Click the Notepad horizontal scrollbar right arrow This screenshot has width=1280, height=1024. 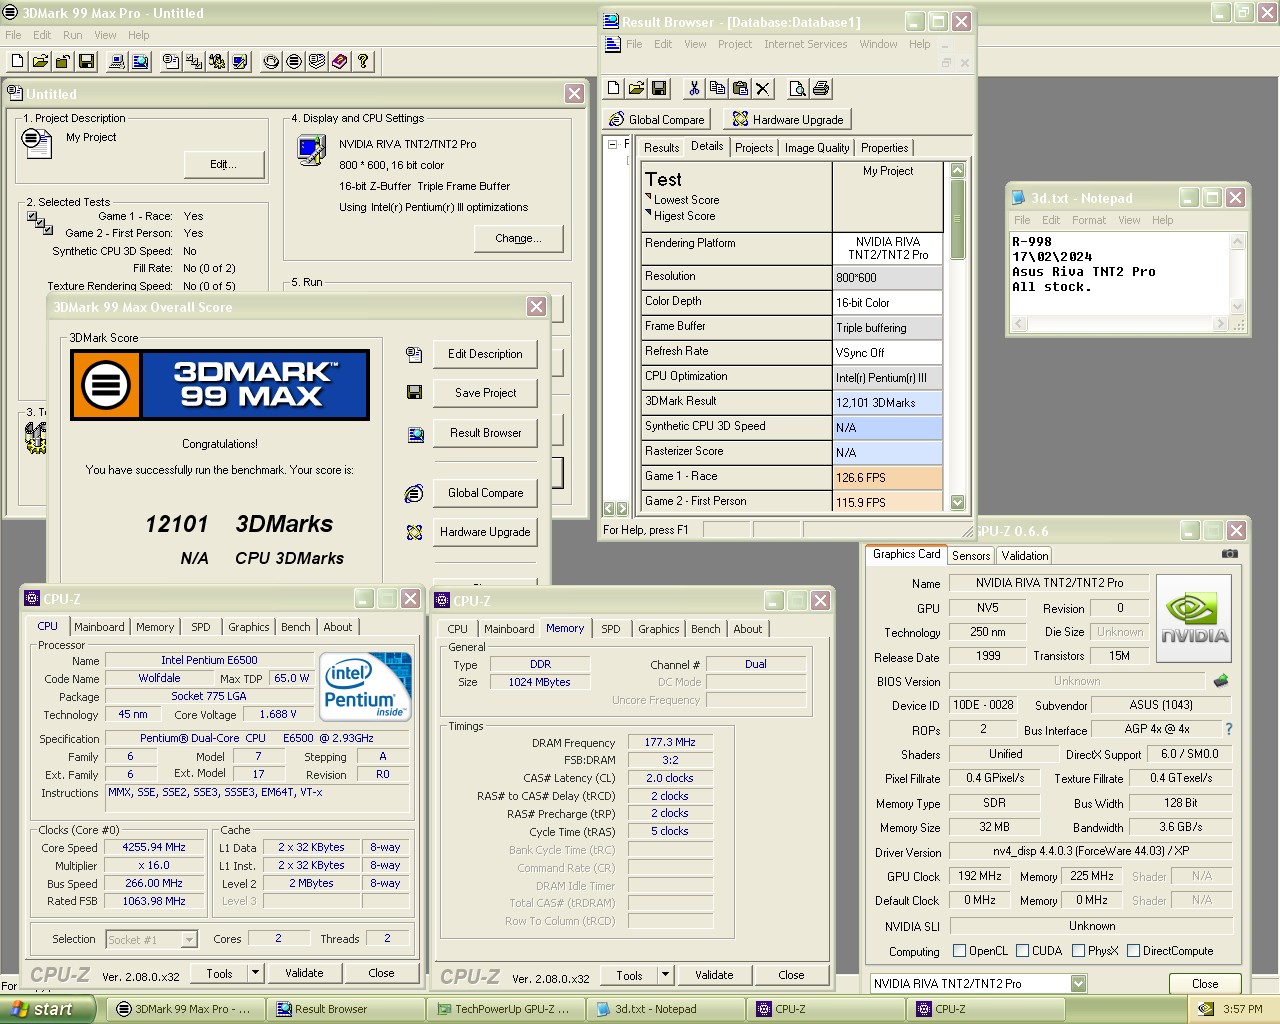click(1219, 324)
